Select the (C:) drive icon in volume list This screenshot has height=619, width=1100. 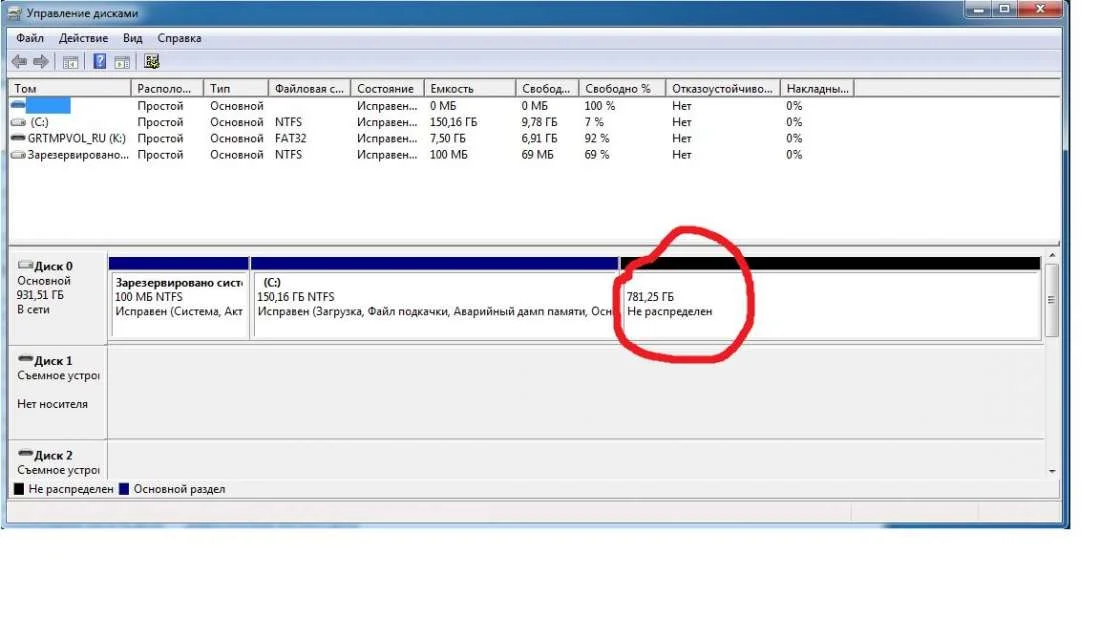[x=19, y=122]
